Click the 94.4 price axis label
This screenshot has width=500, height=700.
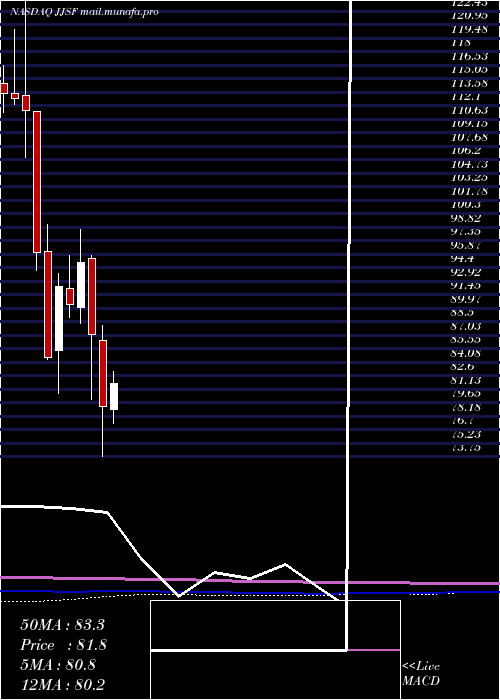pos(463,258)
